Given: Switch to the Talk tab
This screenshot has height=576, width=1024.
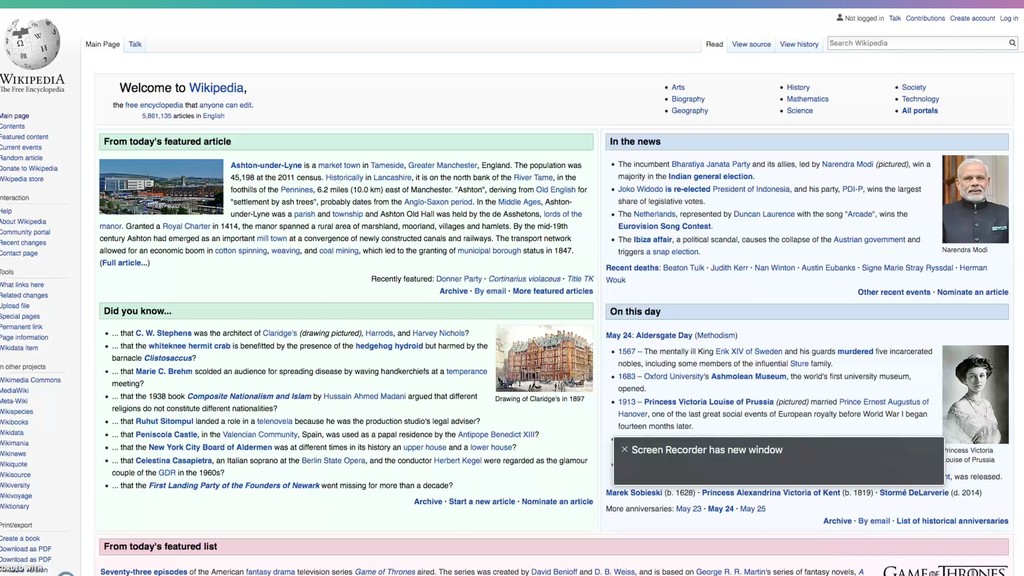Looking at the screenshot, I should tap(135, 44).
